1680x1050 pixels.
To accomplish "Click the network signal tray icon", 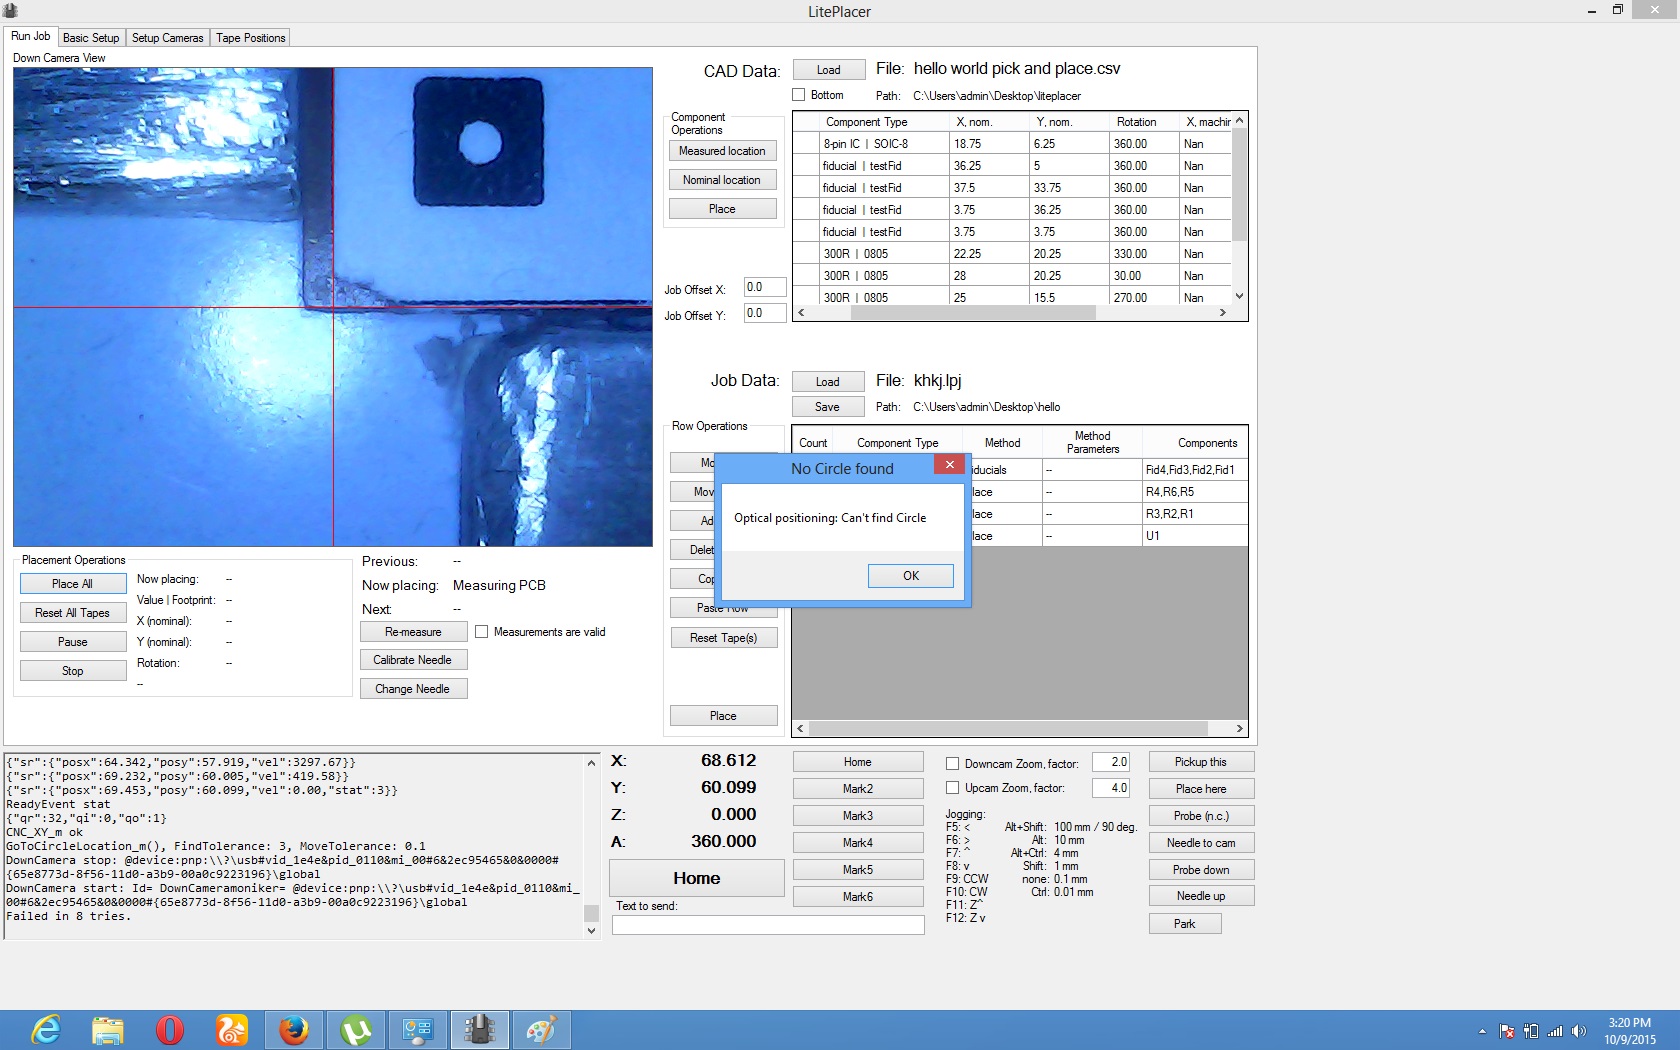I will 1555,1031.
